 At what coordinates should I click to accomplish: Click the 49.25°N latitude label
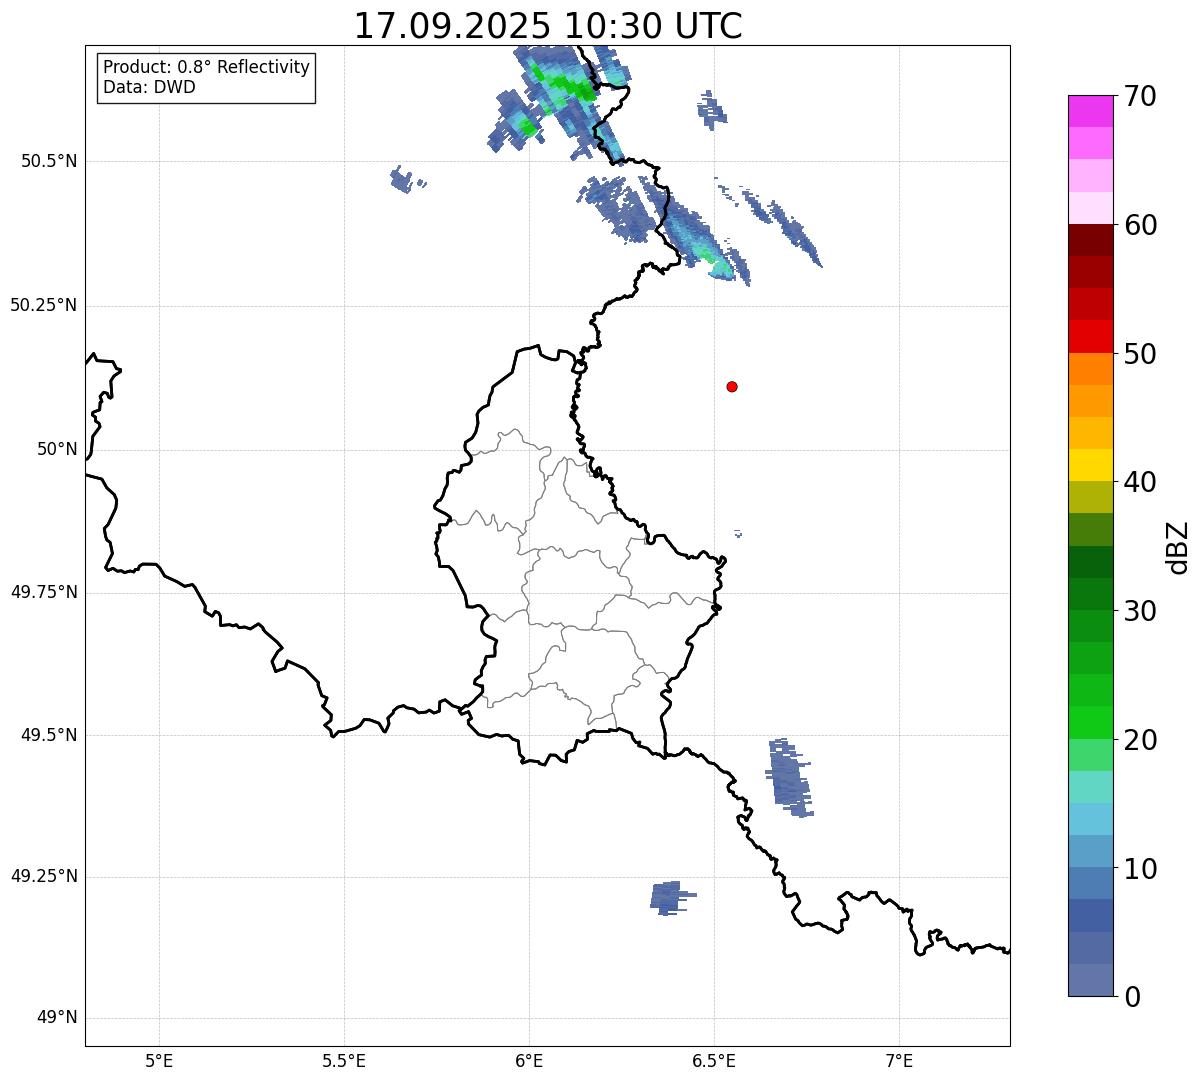(44, 877)
